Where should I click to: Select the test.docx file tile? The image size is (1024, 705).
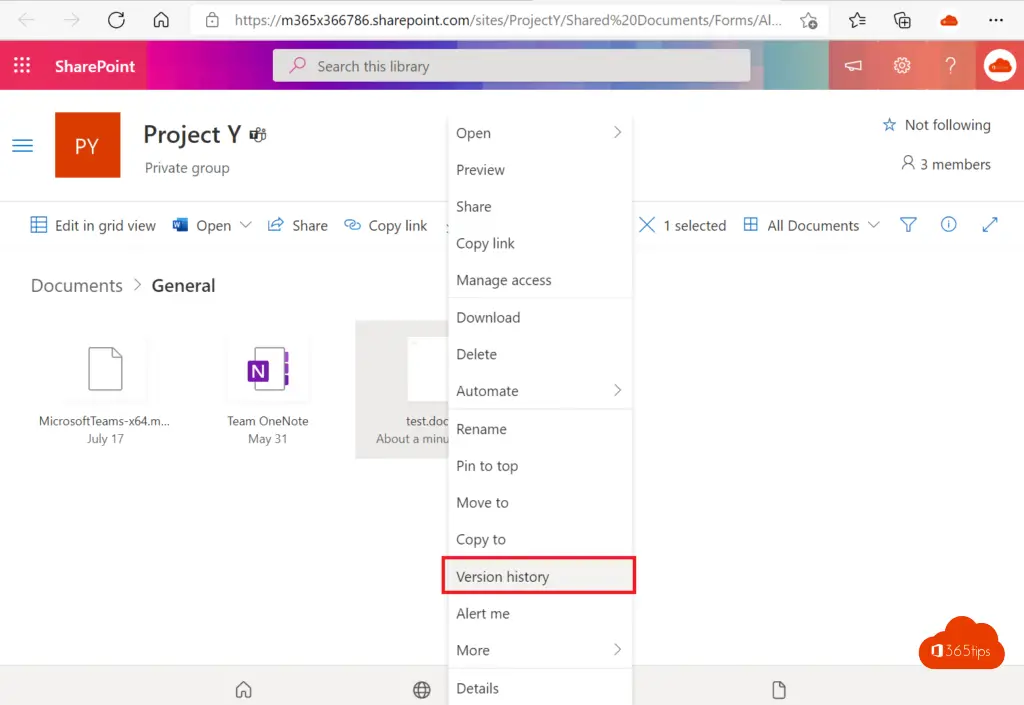(402, 389)
